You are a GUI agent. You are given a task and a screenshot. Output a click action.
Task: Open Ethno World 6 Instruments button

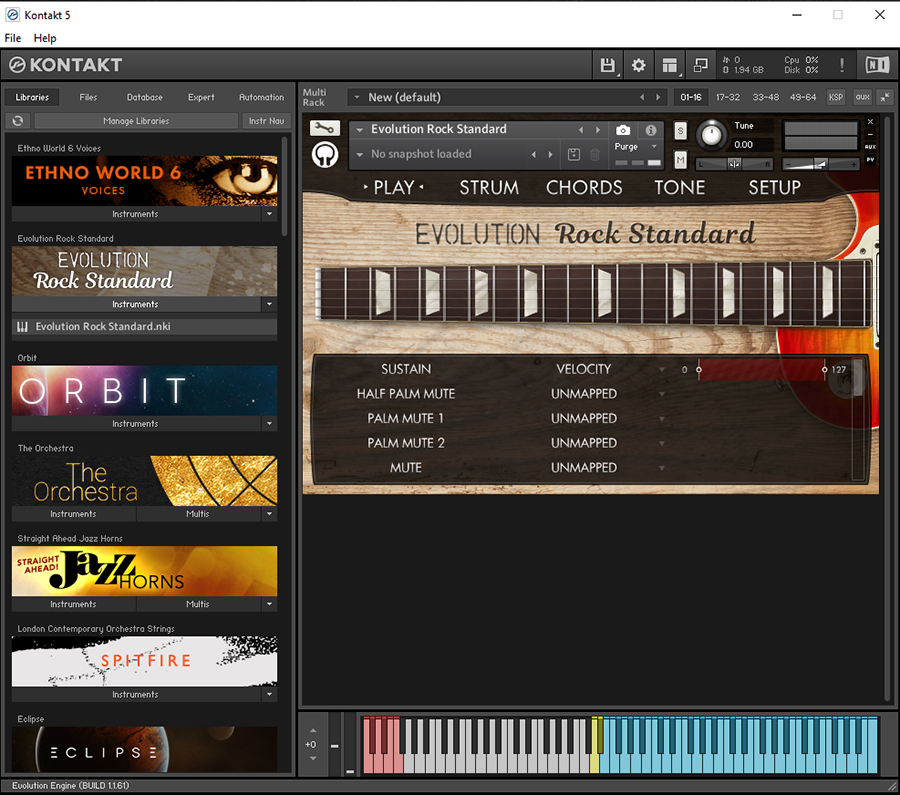coord(135,214)
